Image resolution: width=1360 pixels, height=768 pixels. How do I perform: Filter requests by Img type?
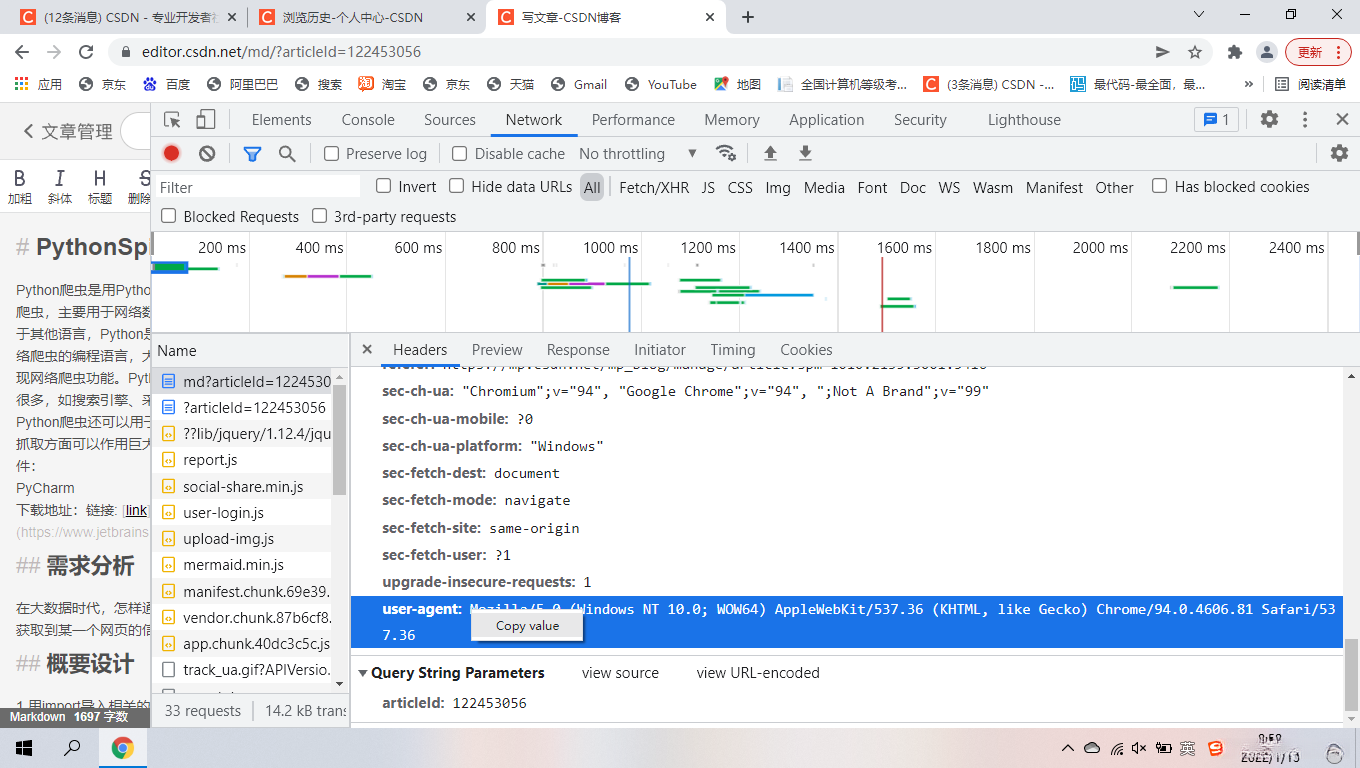coord(778,187)
